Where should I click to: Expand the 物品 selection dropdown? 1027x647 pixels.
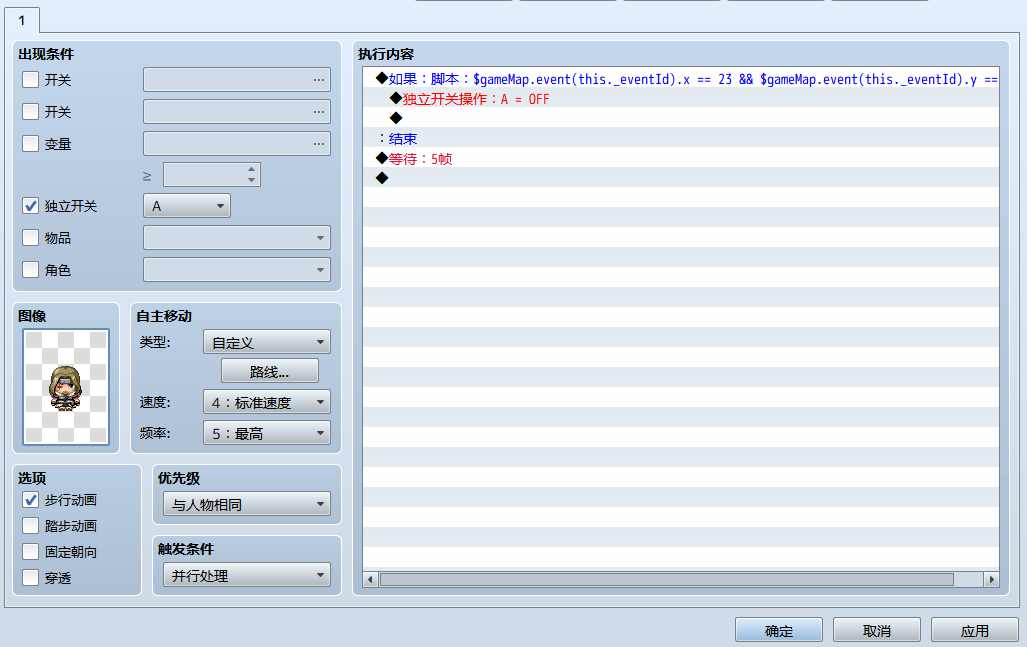pyautogui.click(x=237, y=237)
